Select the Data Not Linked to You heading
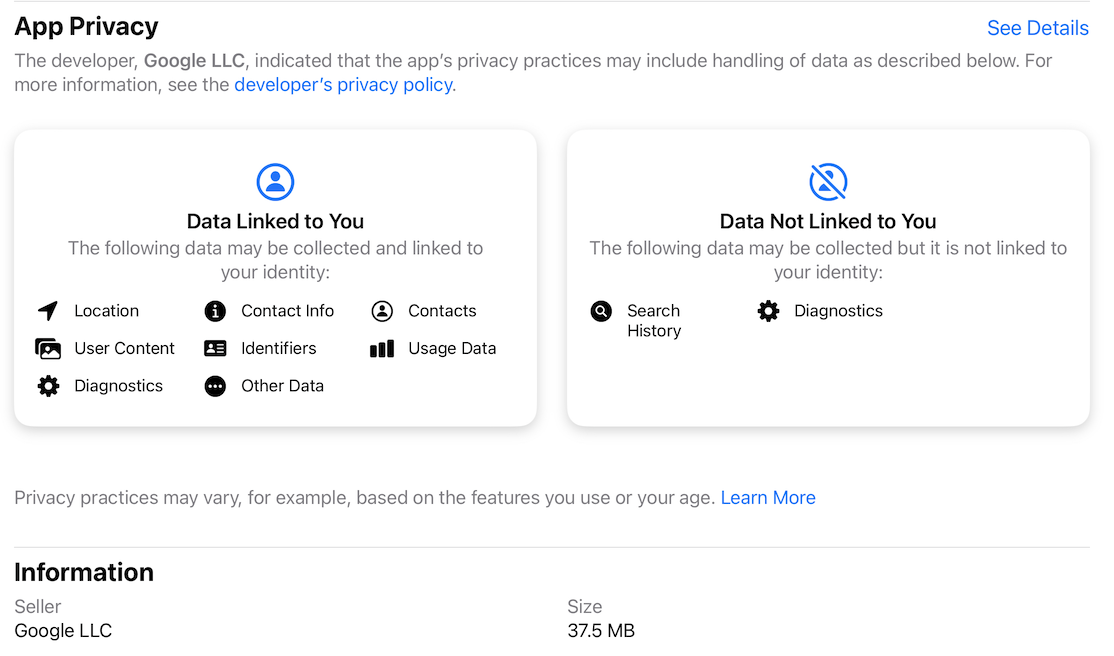The width and height of the screenshot is (1114, 656). [x=828, y=221]
